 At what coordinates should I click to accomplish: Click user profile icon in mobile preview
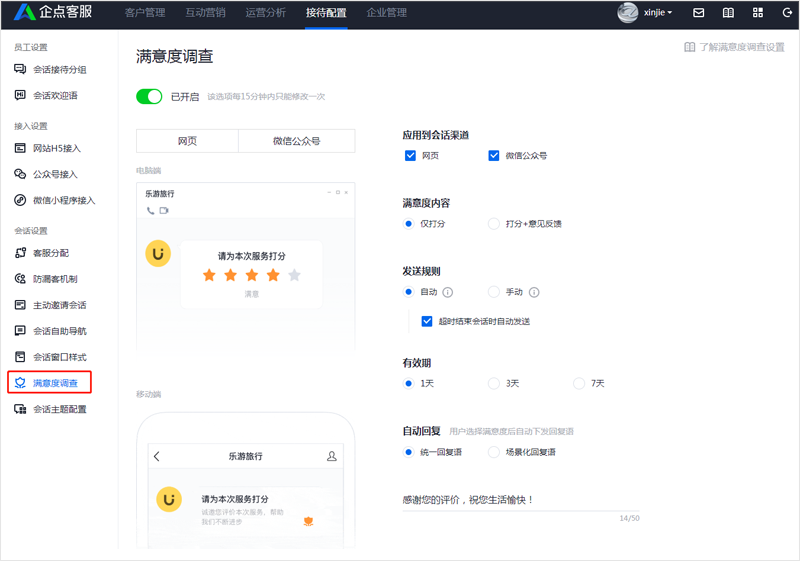click(332, 456)
